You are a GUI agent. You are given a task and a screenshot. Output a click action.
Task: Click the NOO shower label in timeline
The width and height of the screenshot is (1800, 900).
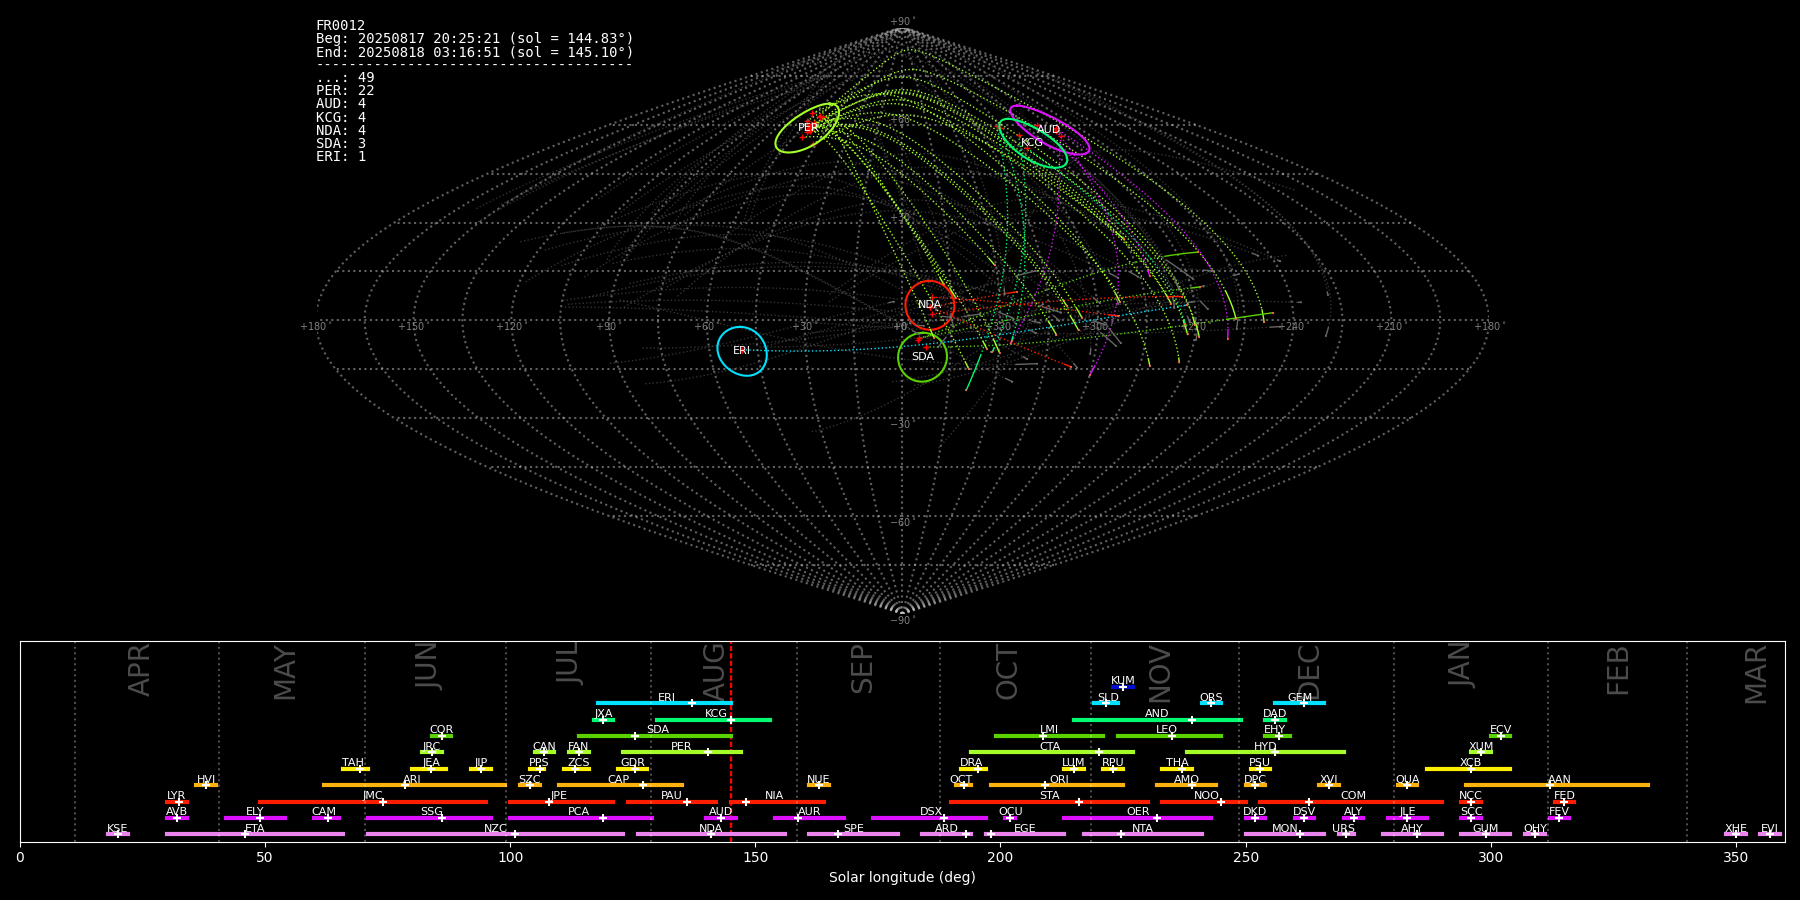point(1206,796)
